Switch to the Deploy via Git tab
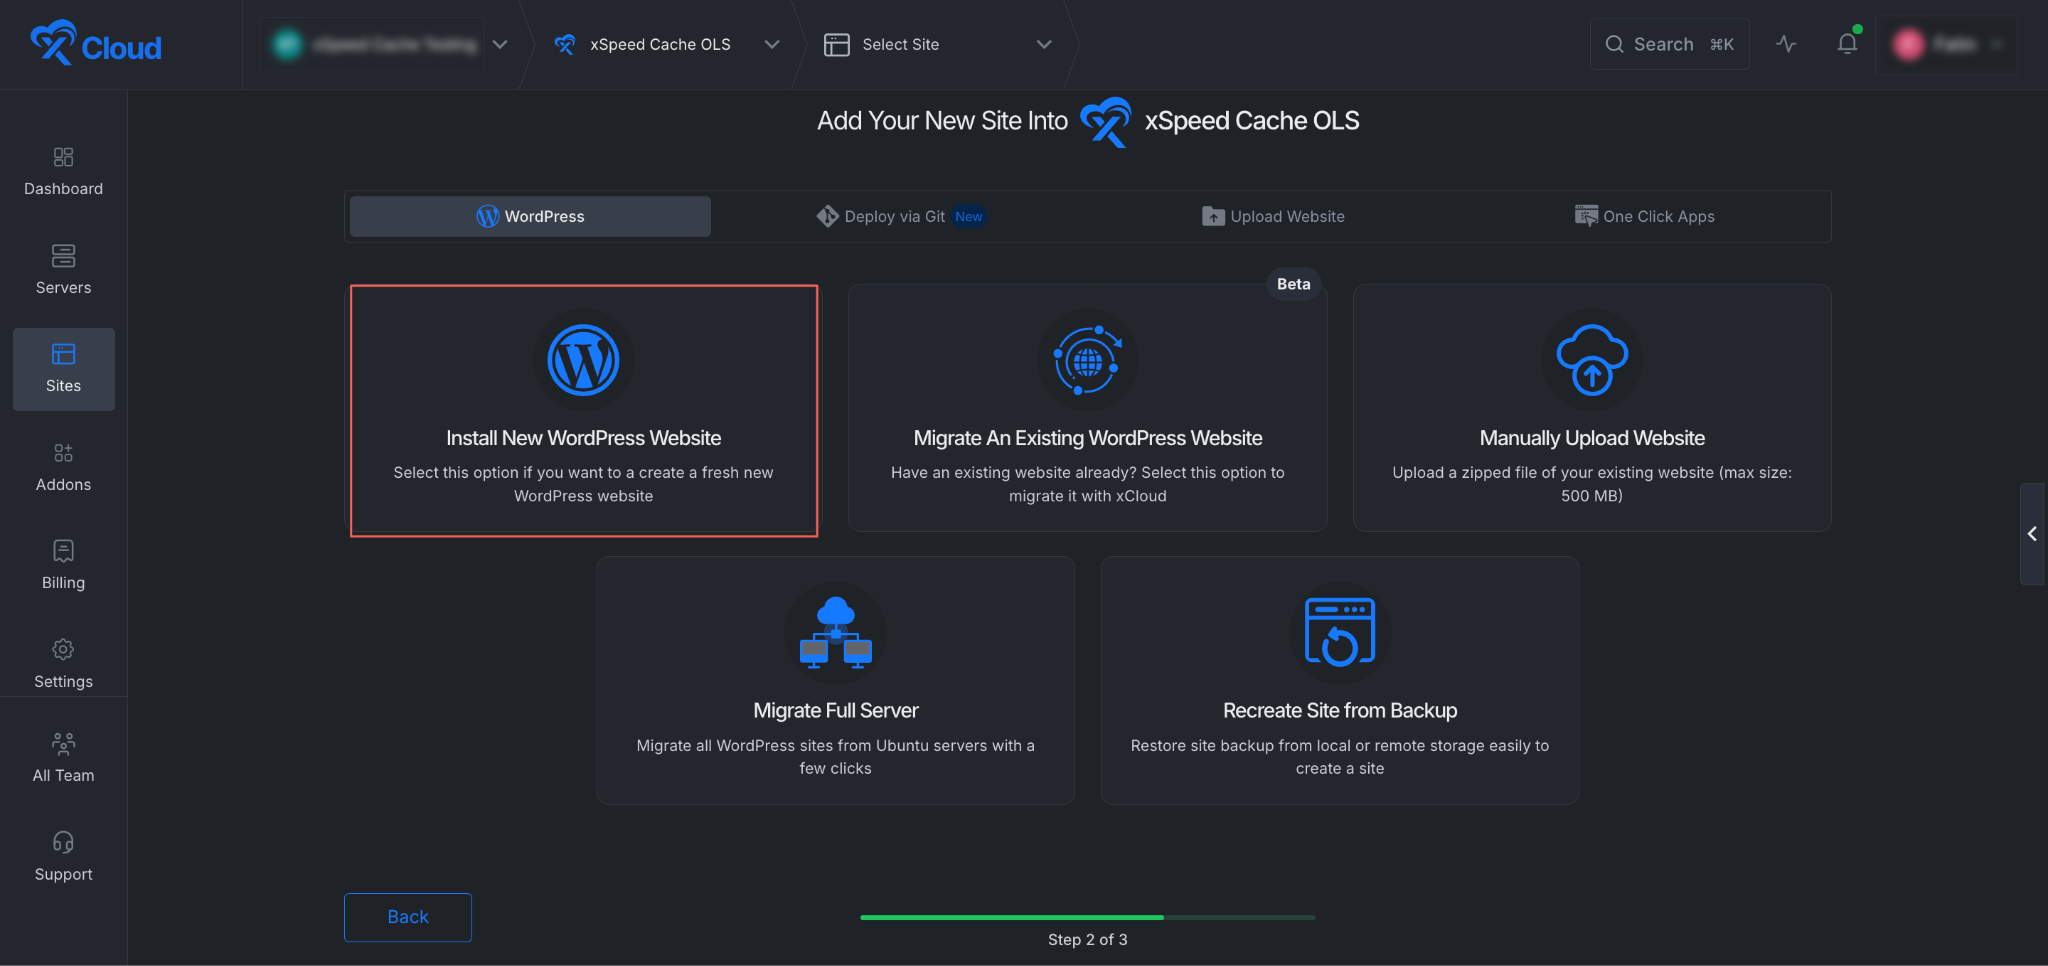Screen dimensions: 2048x966 (900, 216)
